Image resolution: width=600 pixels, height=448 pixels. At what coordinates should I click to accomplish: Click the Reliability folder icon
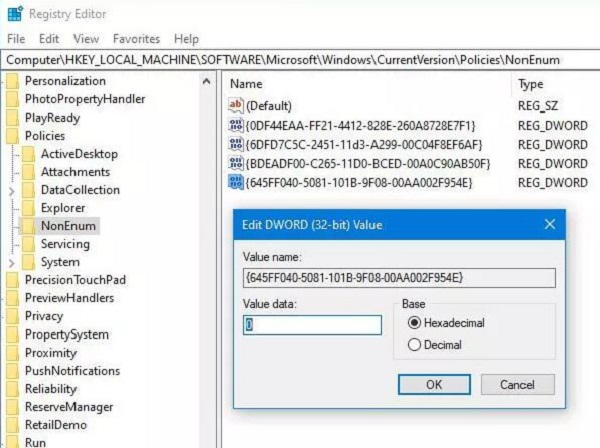point(13,389)
